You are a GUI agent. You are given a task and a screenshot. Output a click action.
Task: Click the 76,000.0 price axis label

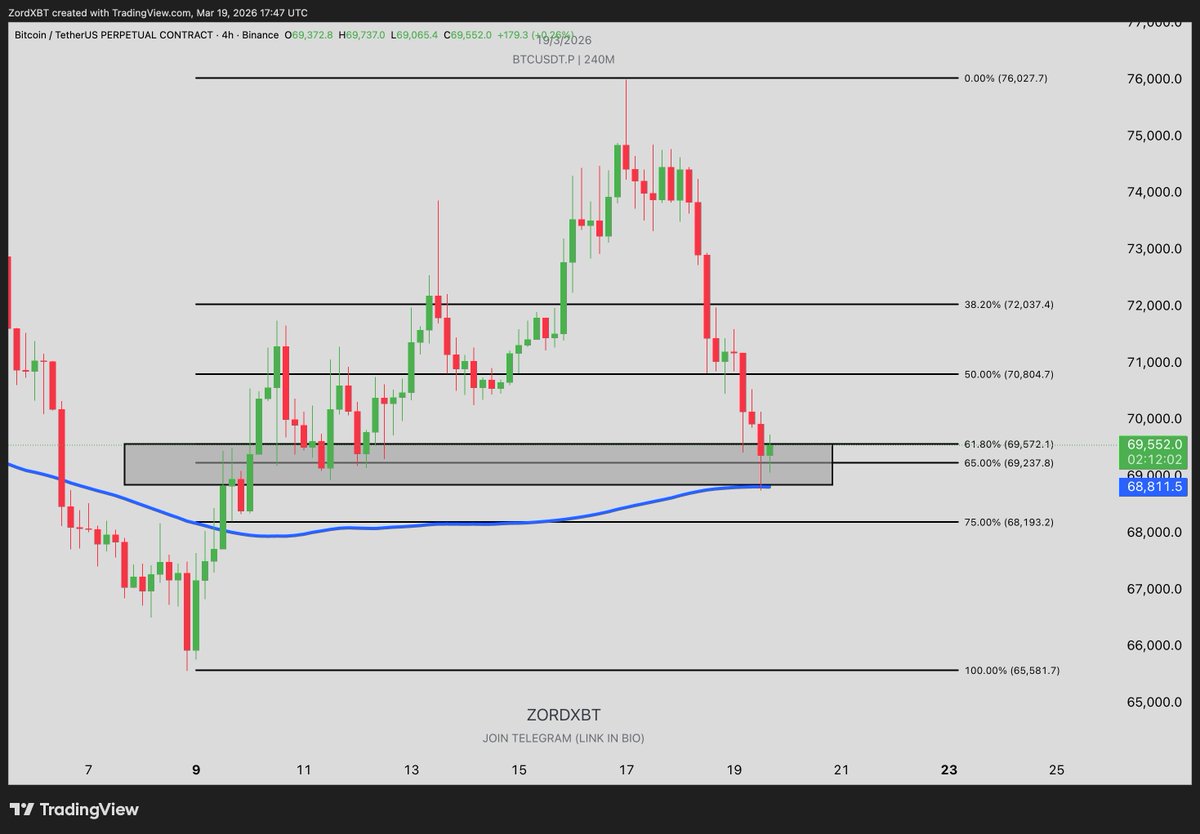coord(1156,79)
